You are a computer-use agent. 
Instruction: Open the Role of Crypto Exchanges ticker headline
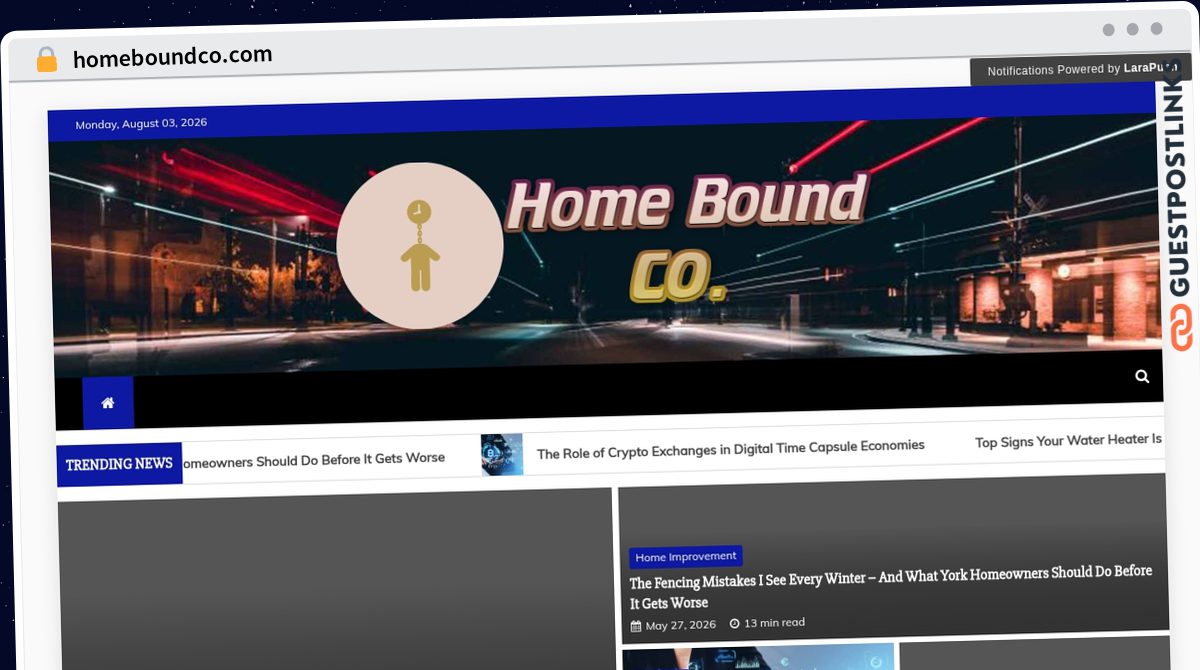point(731,449)
